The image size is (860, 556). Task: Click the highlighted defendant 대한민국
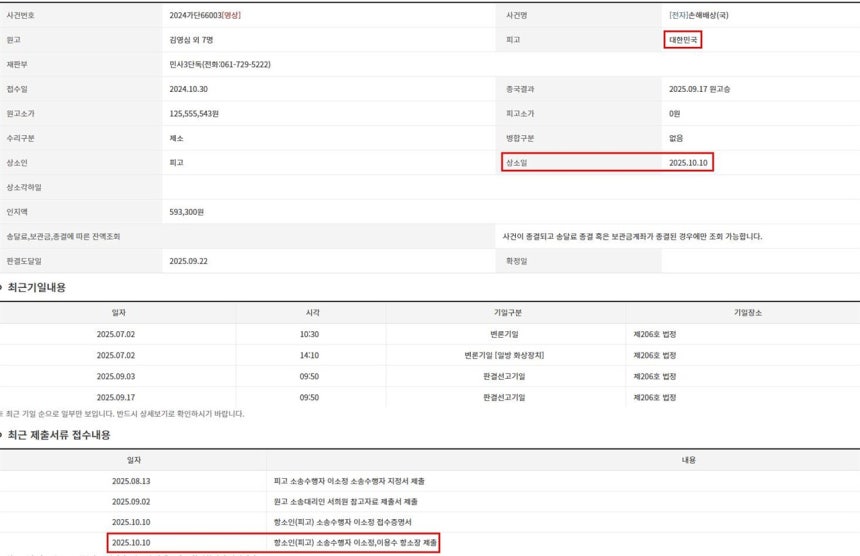[x=685, y=40]
